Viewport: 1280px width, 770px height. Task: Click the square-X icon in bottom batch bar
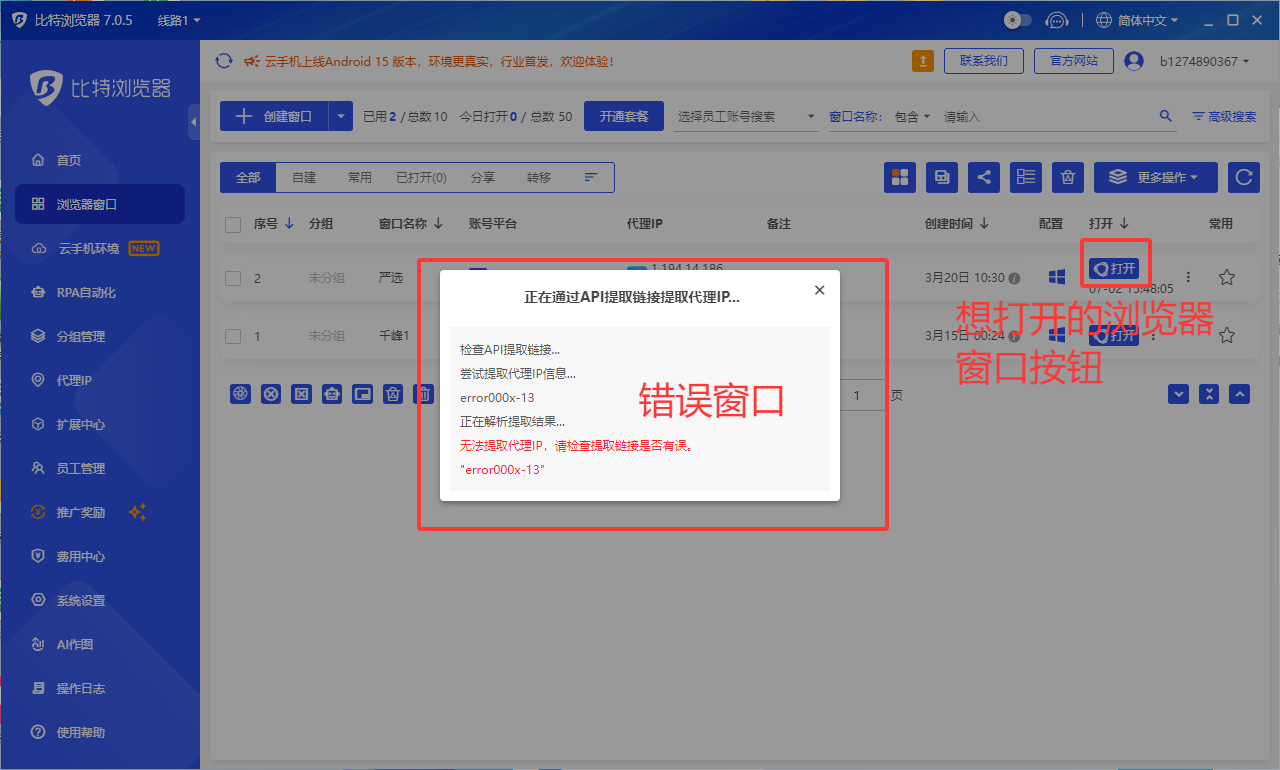(301, 394)
